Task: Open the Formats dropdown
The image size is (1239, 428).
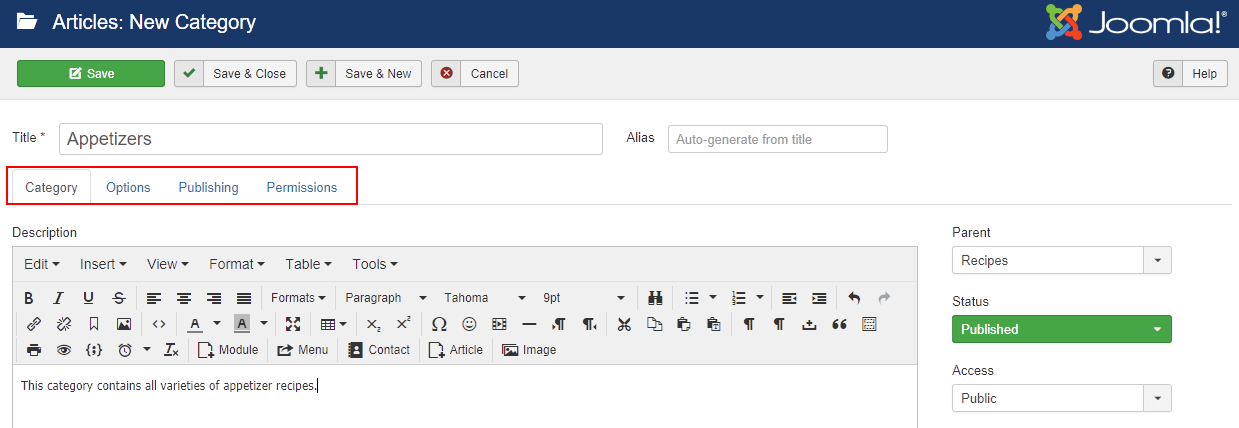Action: tap(299, 298)
